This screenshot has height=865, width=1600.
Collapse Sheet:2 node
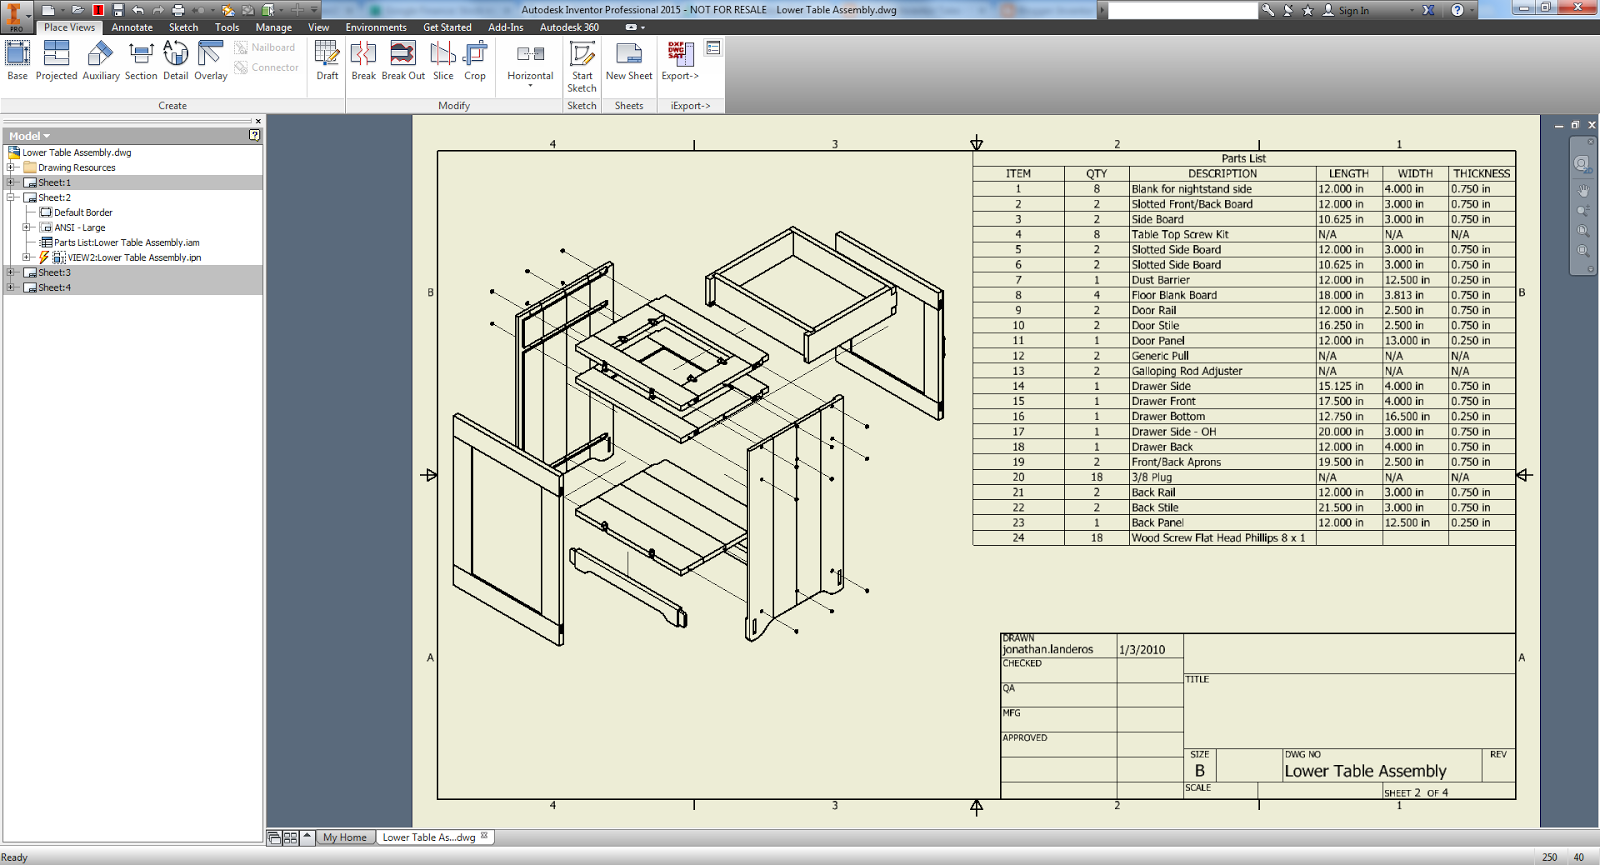click(x=11, y=198)
